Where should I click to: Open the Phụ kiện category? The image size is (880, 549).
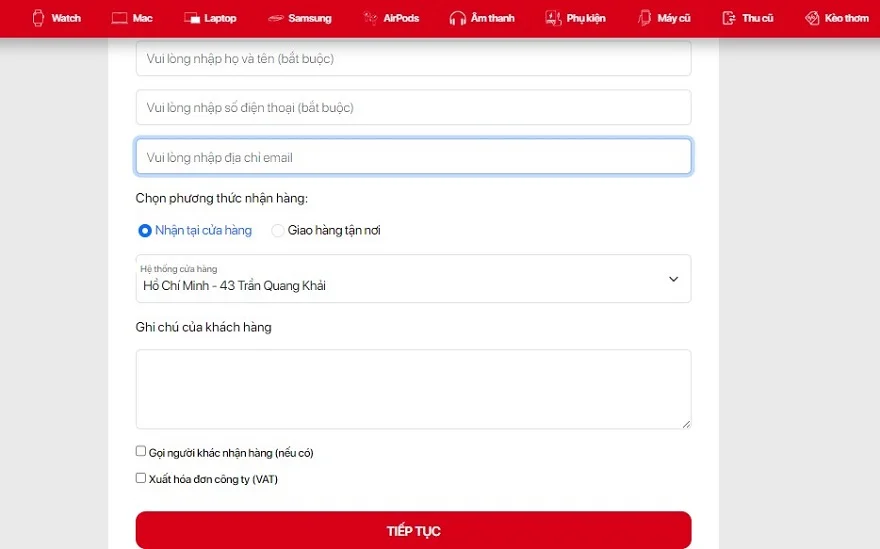[586, 18]
